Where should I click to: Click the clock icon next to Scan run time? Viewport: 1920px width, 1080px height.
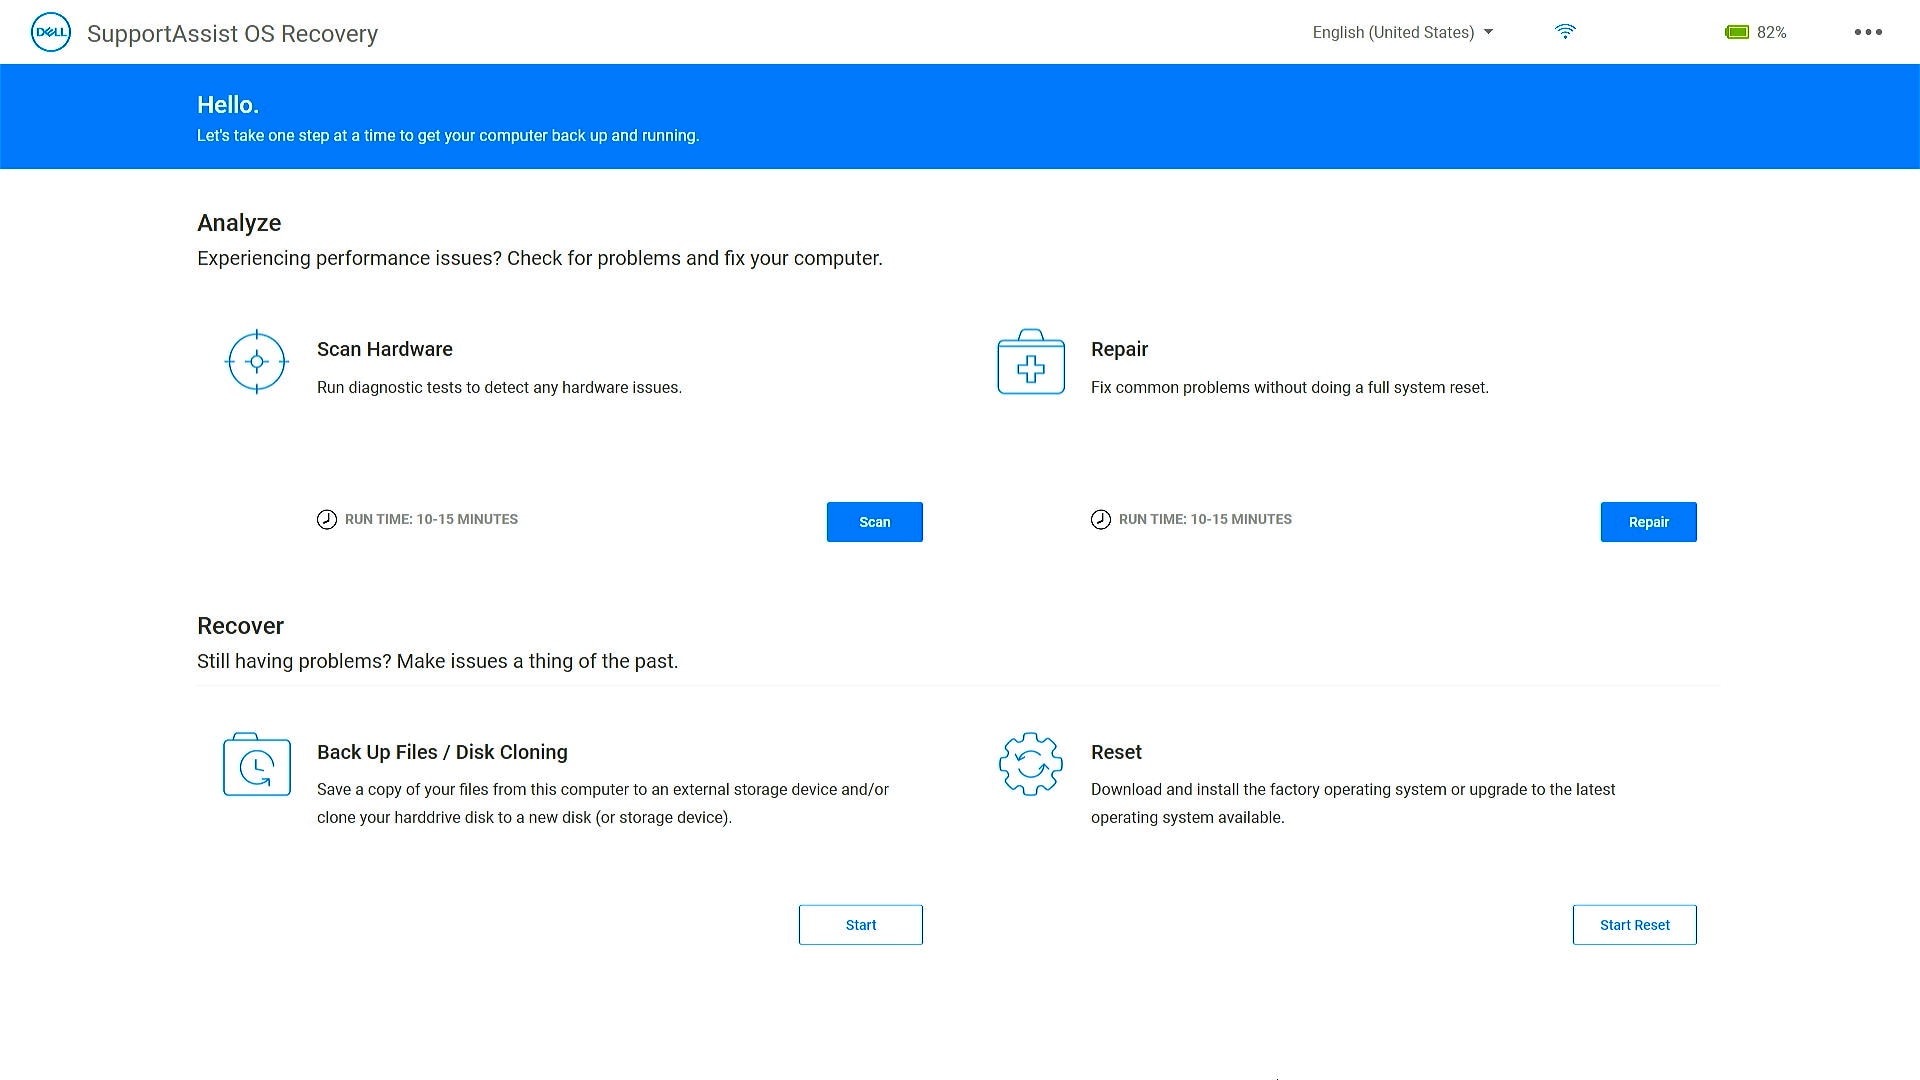click(327, 519)
